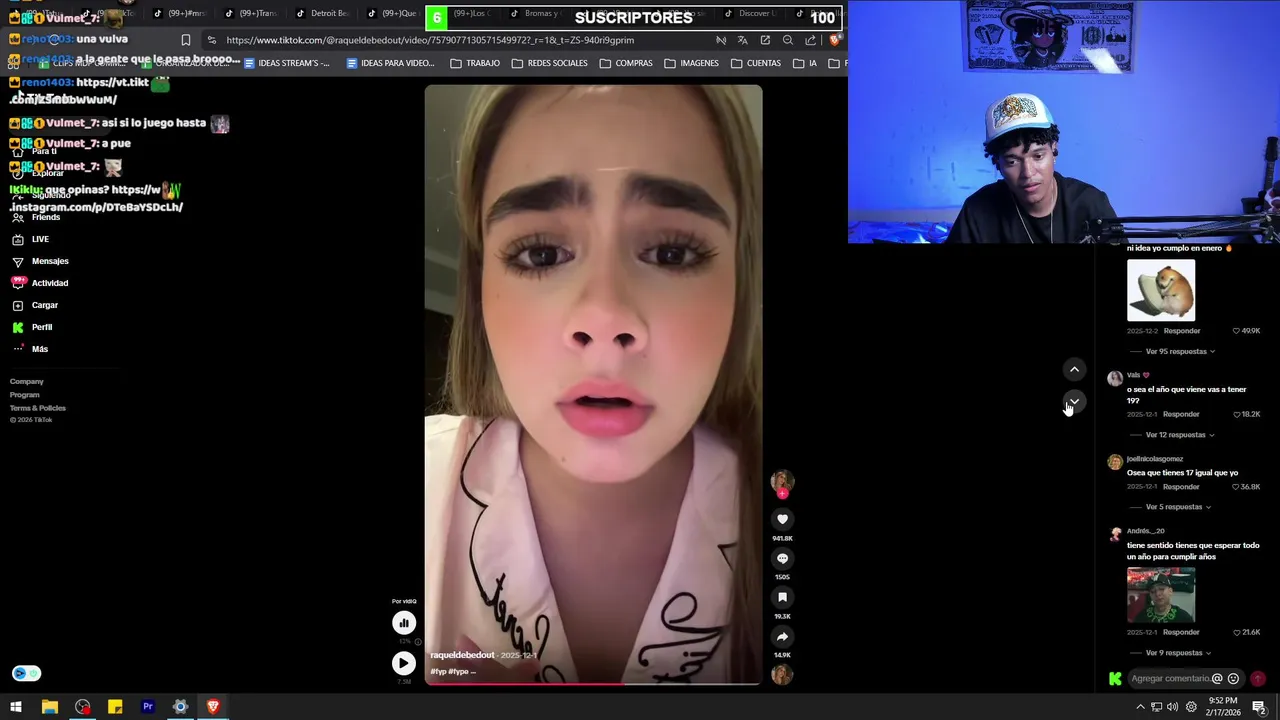The width and height of the screenshot is (1280, 720).
Task: Go to next video with down chevron
Action: click(x=1074, y=402)
